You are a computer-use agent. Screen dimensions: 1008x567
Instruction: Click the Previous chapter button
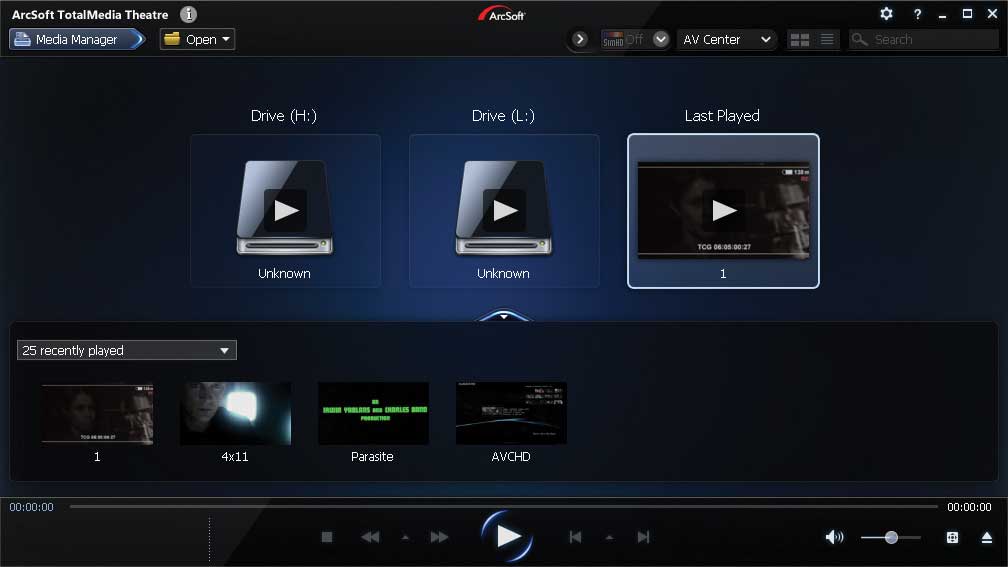[575, 537]
